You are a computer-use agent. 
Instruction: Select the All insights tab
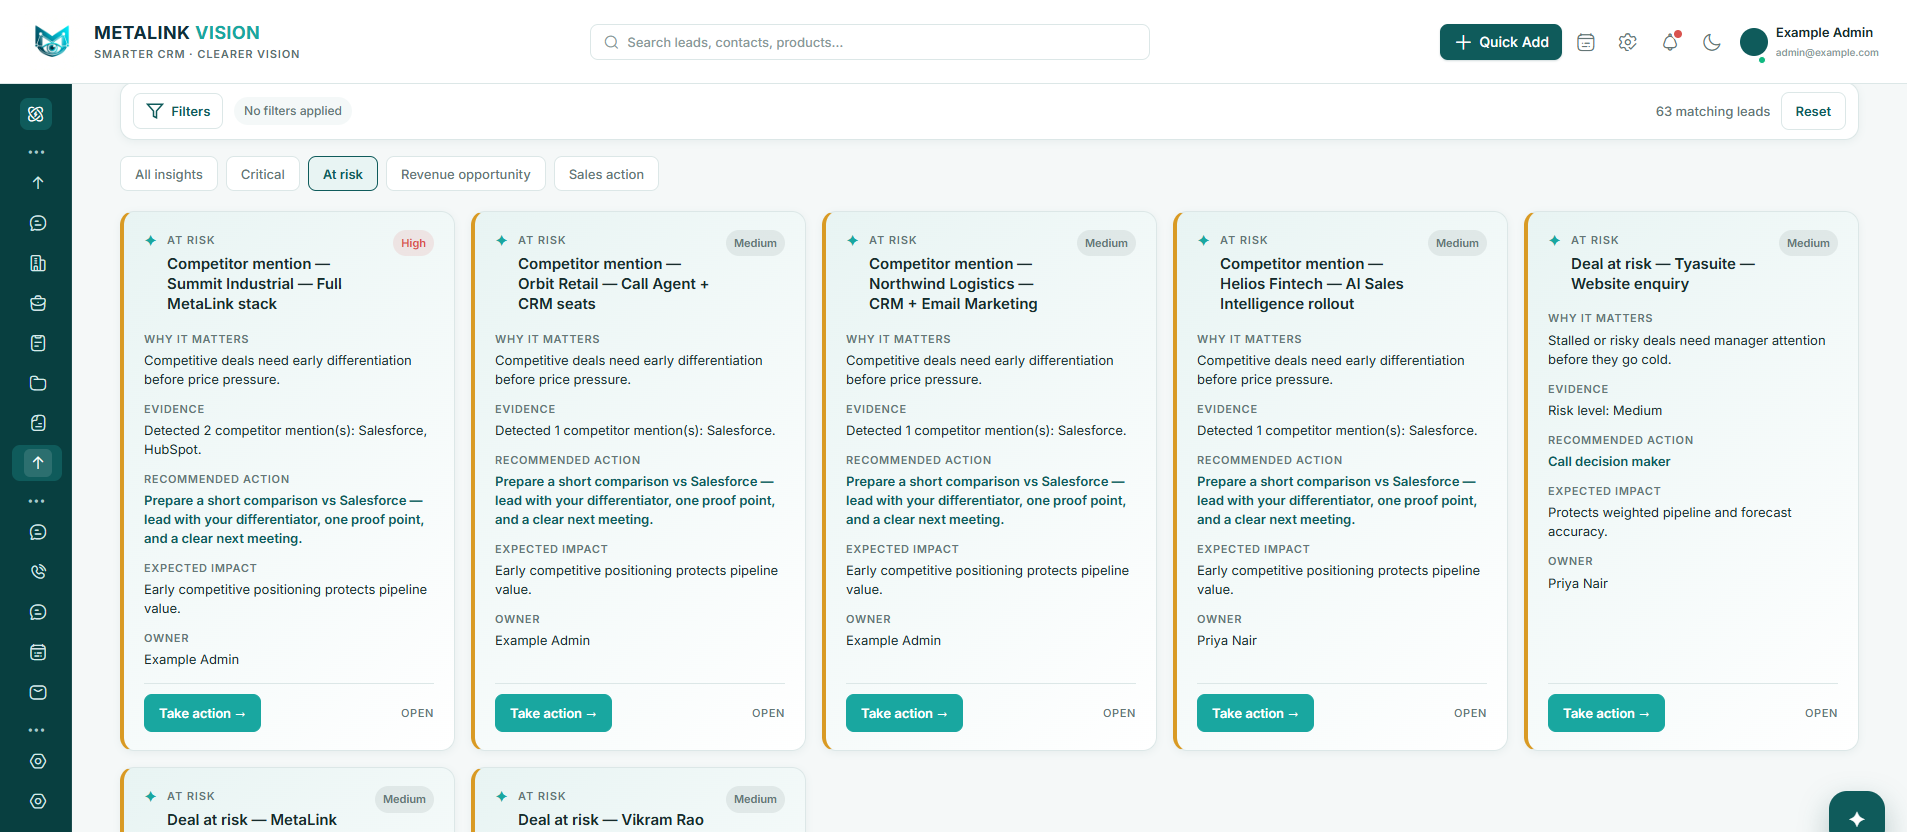[x=169, y=174]
